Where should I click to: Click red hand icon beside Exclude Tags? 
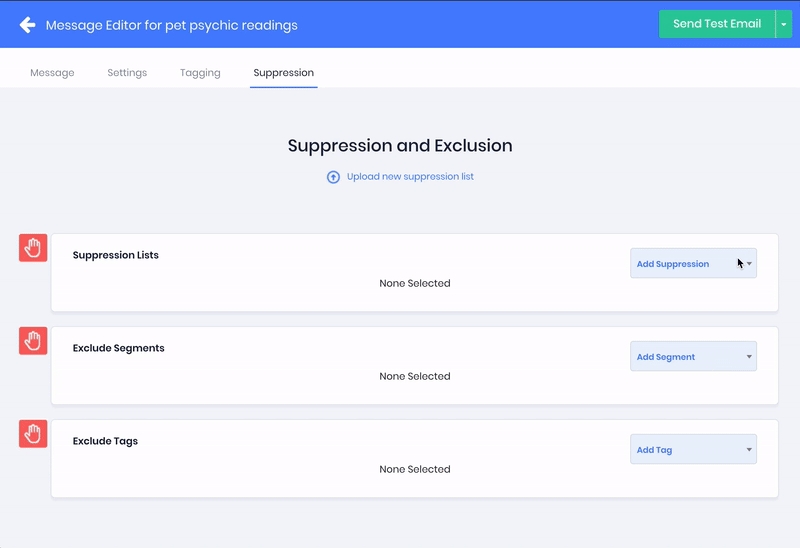point(33,433)
